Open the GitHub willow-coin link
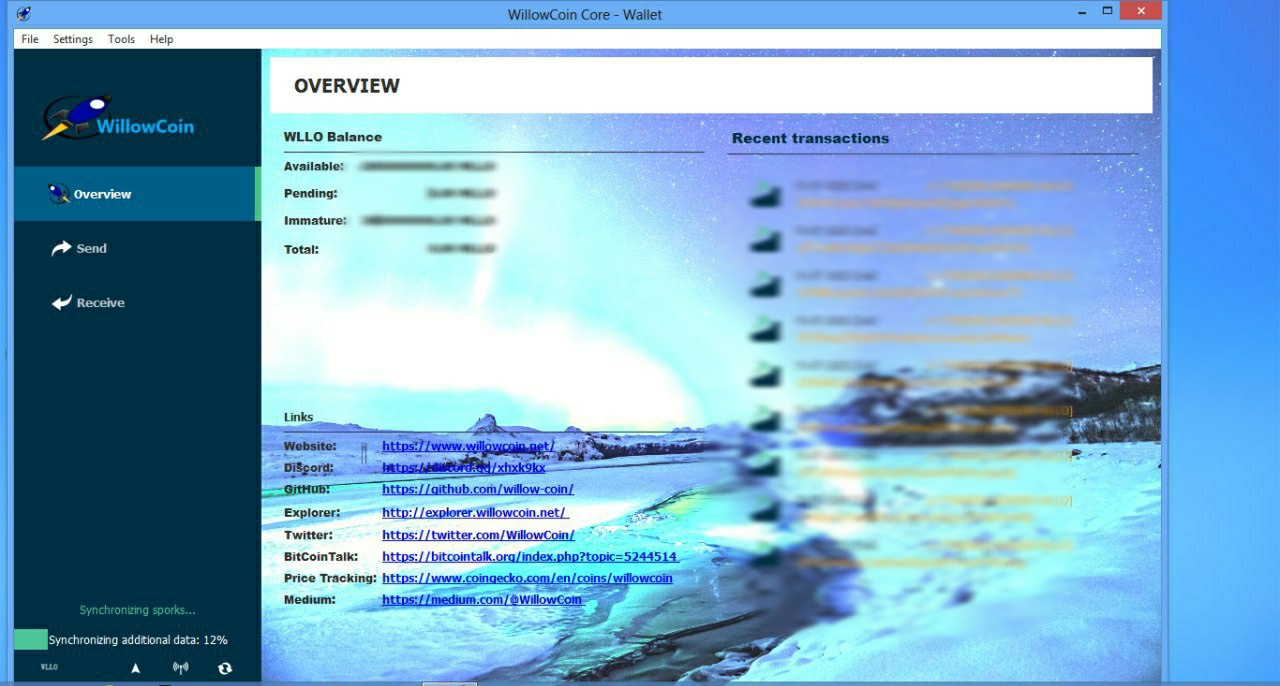Viewport: 1280px width, 686px height. 478,489
